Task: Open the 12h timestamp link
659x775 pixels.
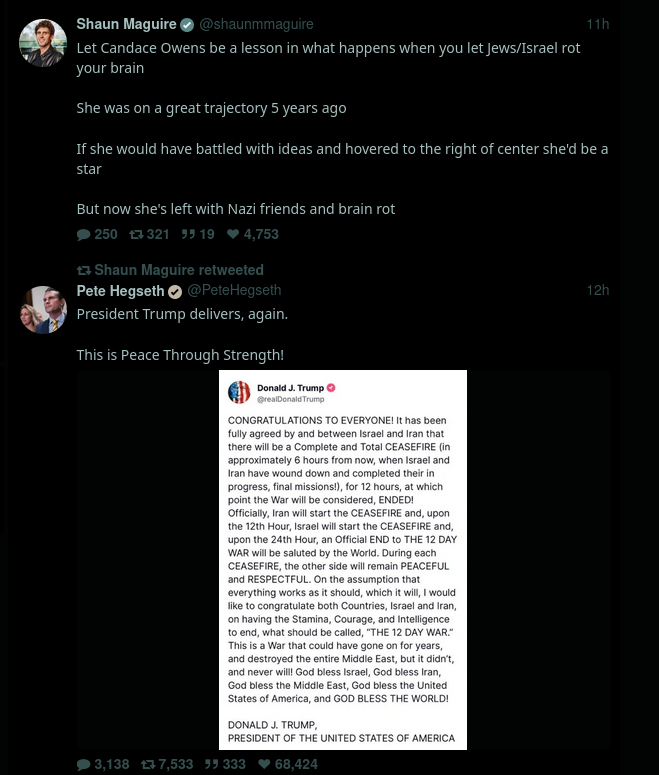Action: [x=598, y=290]
